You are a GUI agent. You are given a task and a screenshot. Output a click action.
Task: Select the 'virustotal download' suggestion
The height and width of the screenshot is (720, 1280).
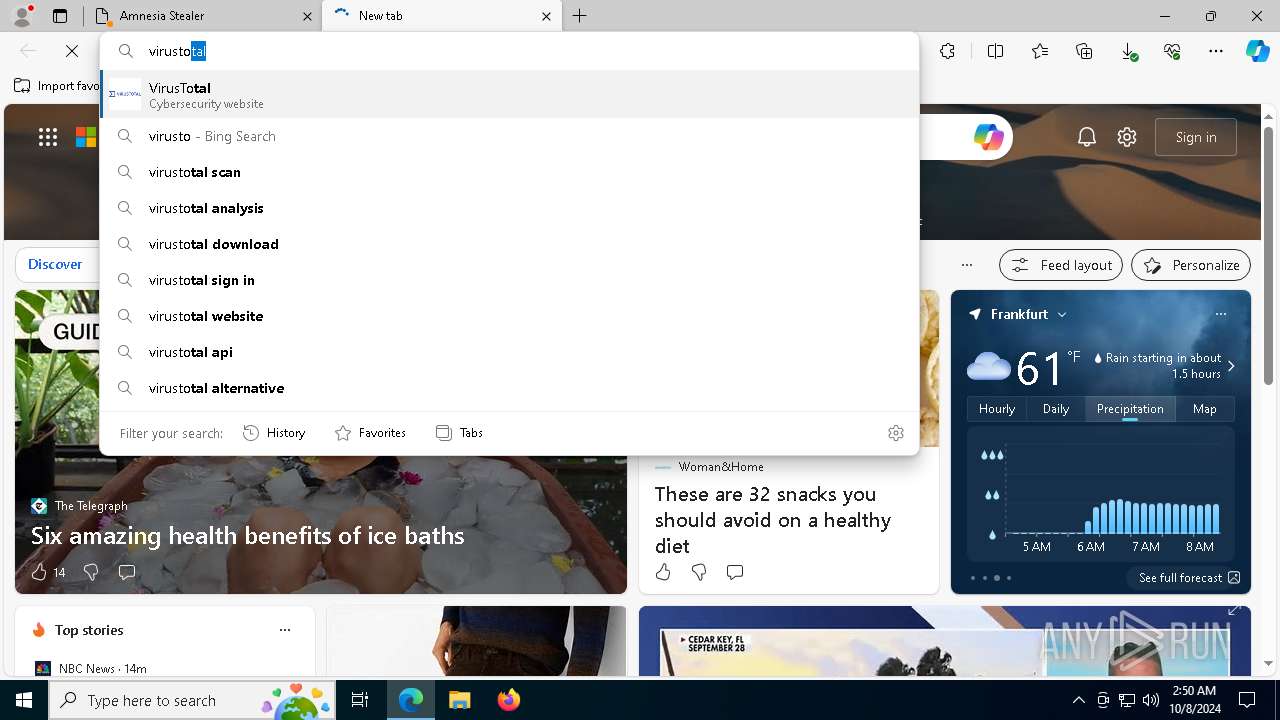point(509,244)
